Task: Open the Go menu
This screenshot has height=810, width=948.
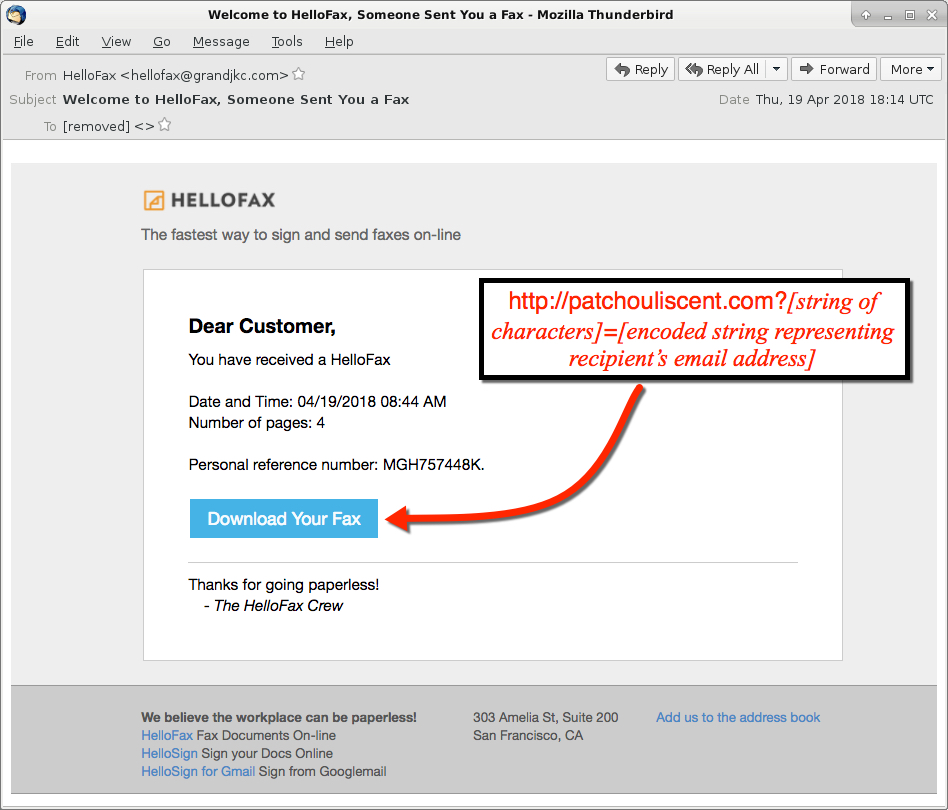Action: point(161,41)
